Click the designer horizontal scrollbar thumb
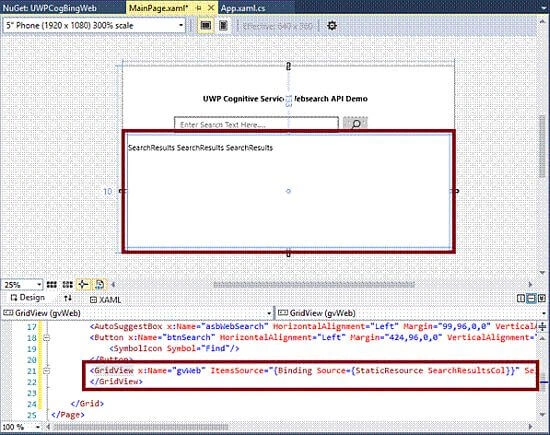 click(x=314, y=285)
